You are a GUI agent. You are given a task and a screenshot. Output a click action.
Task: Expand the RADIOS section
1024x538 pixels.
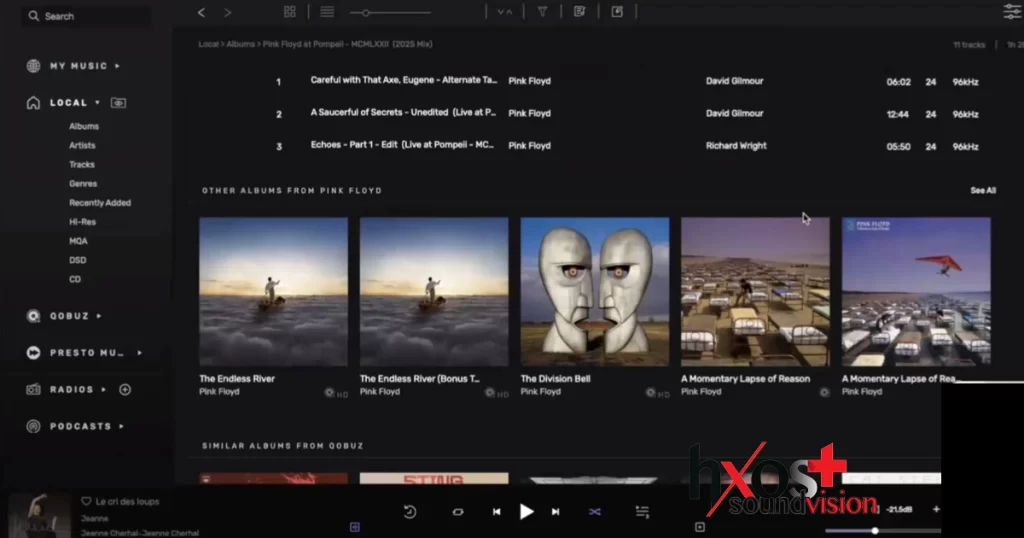[x=104, y=390]
